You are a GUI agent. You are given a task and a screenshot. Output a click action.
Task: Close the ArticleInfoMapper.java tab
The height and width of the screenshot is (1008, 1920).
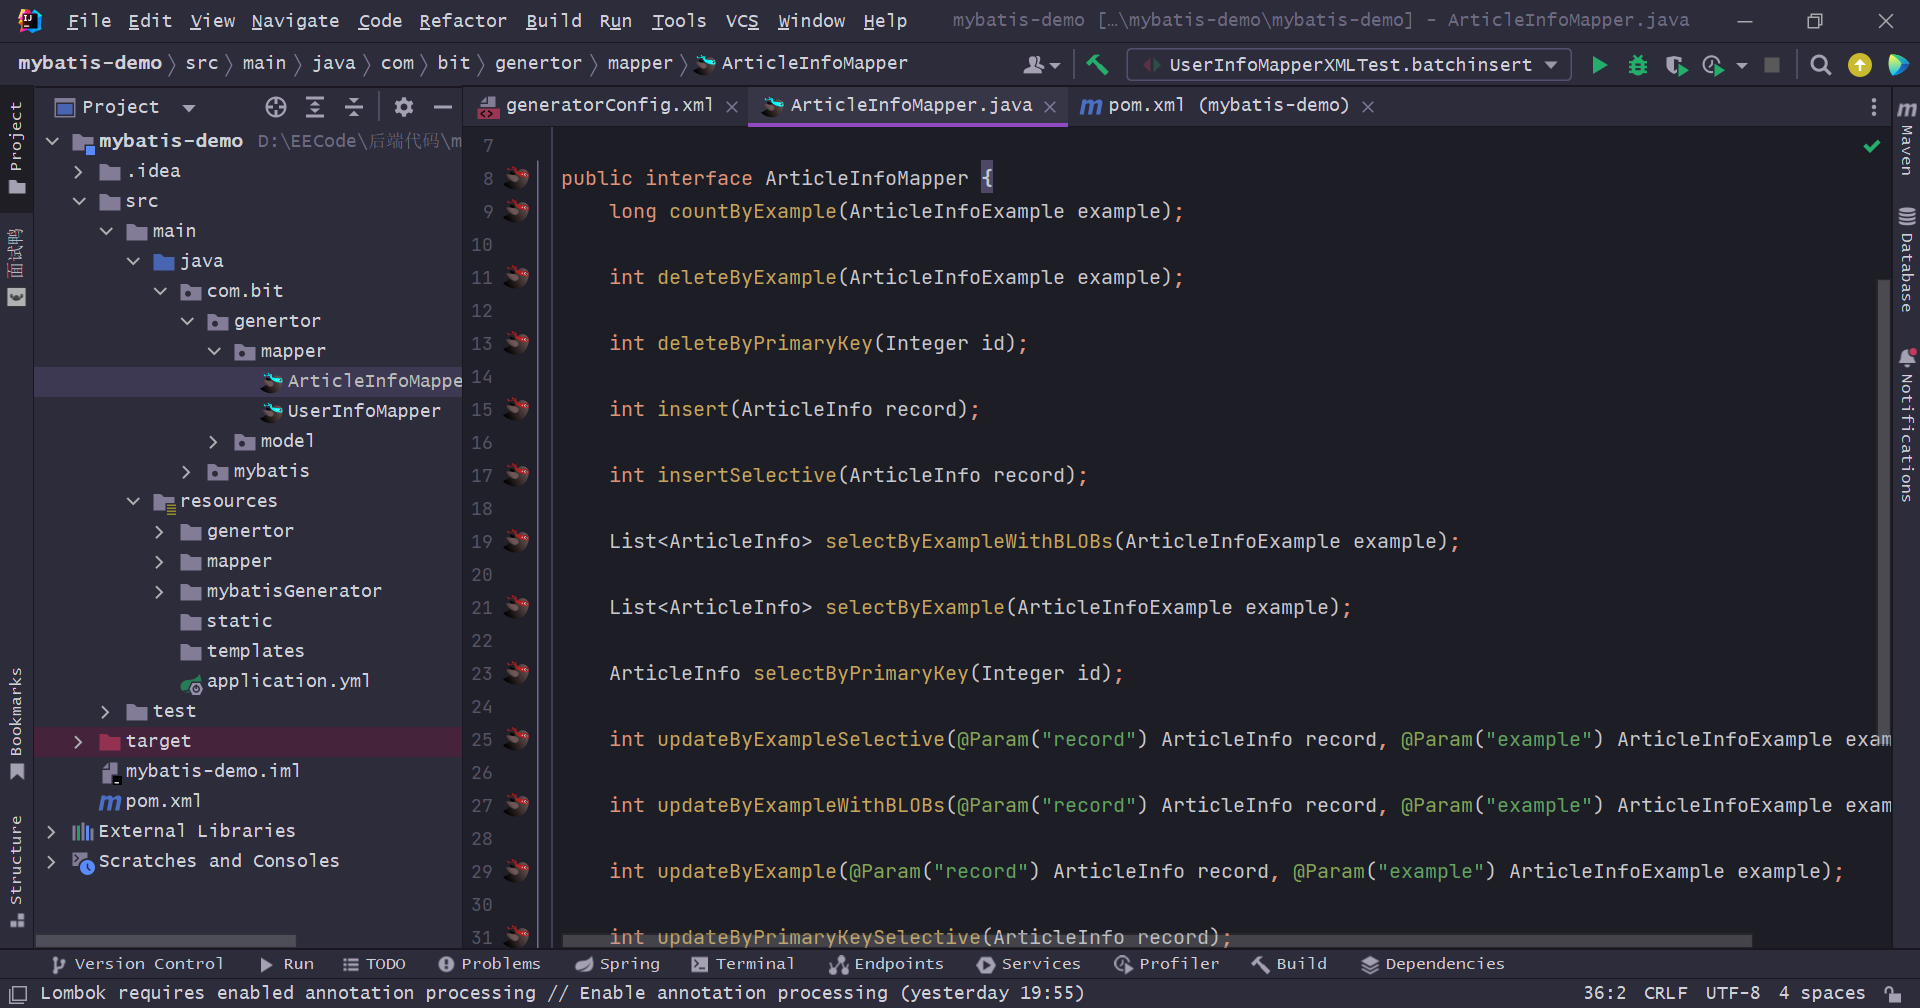pyautogui.click(x=1050, y=107)
